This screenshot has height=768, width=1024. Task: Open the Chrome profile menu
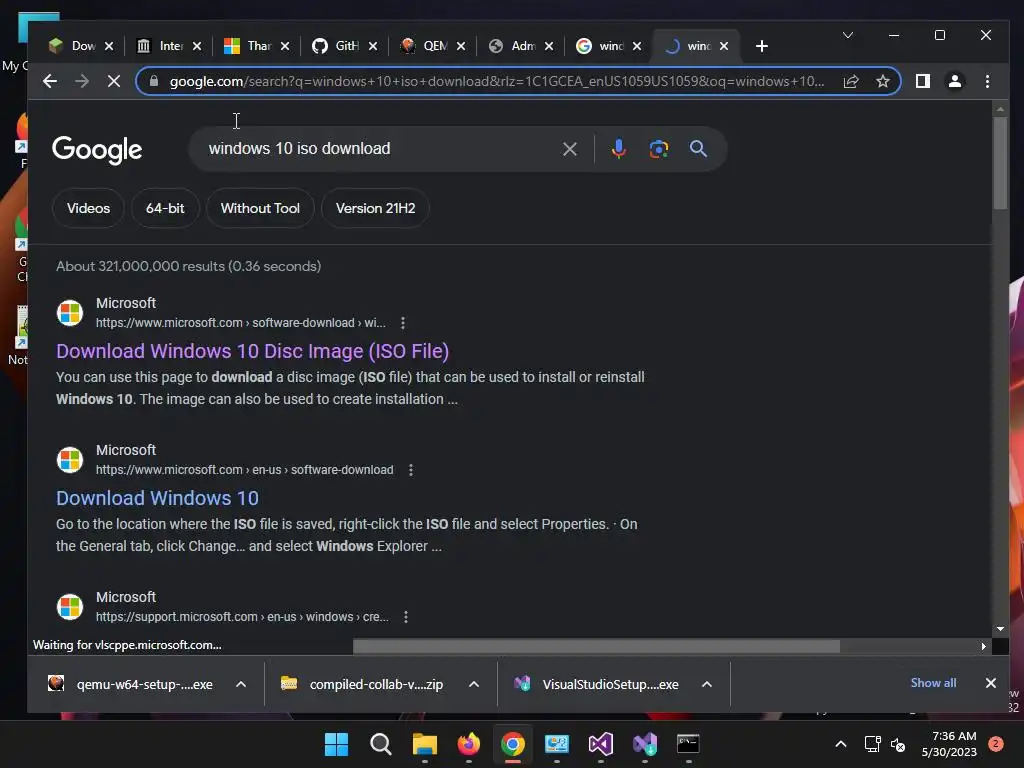pyautogui.click(x=955, y=81)
